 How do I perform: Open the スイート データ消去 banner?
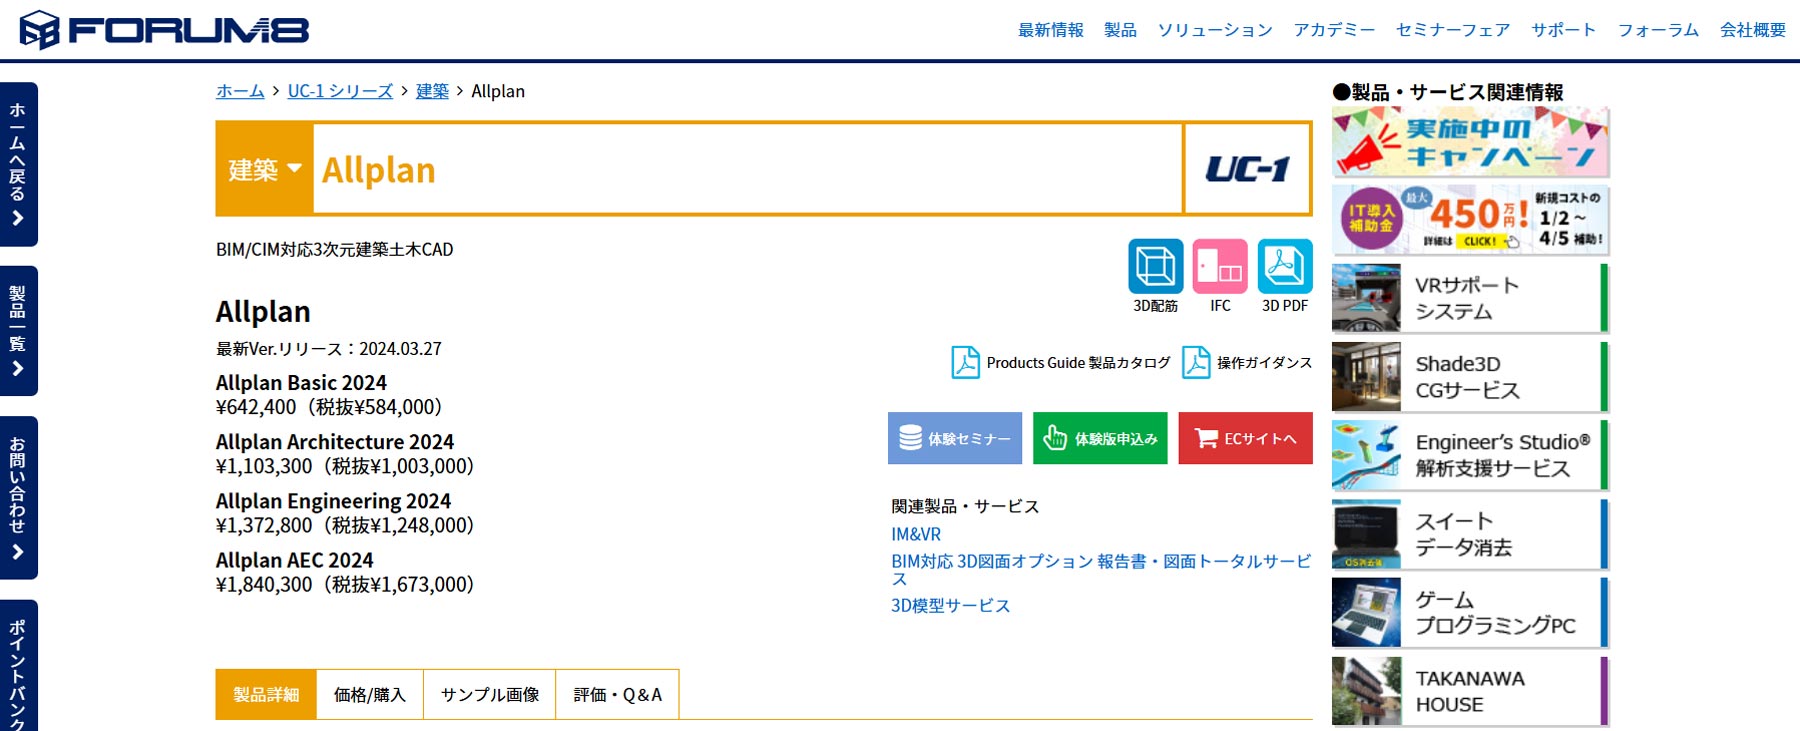(x=1470, y=534)
